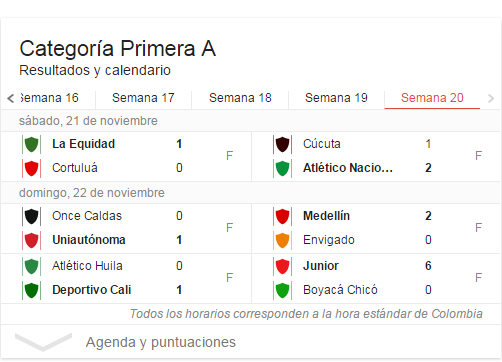Click Cortuluá red shield crest
The image size is (502, 362).
(32, 168)
